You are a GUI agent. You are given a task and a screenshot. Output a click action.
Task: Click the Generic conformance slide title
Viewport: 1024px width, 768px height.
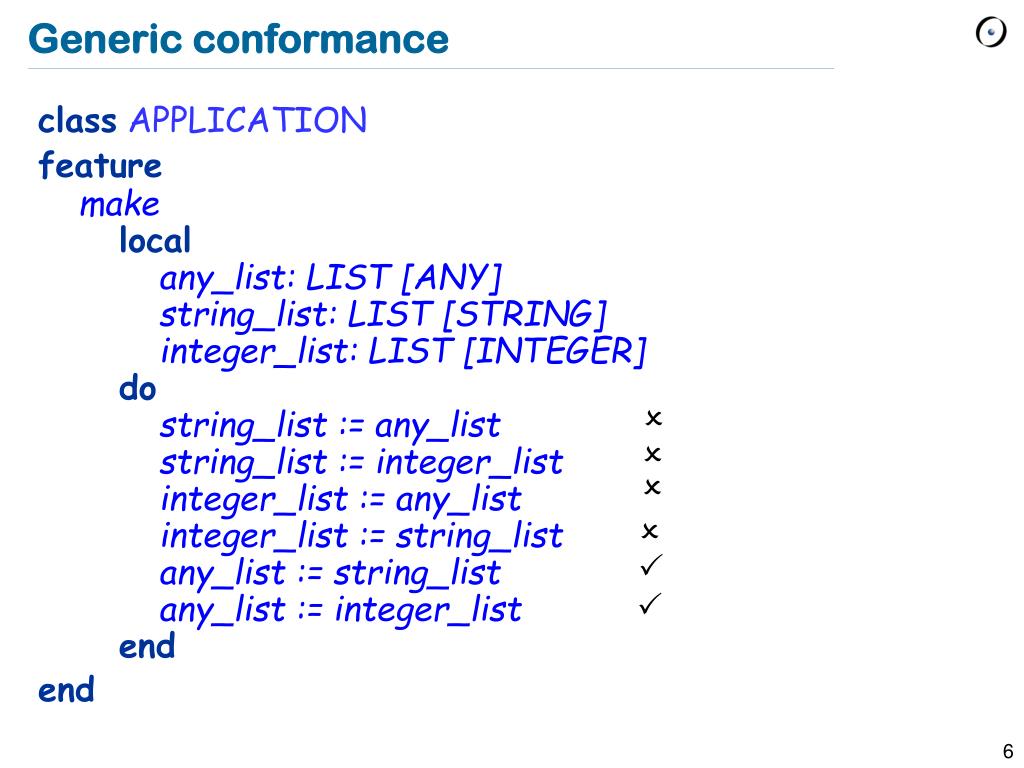coord(238,39)
